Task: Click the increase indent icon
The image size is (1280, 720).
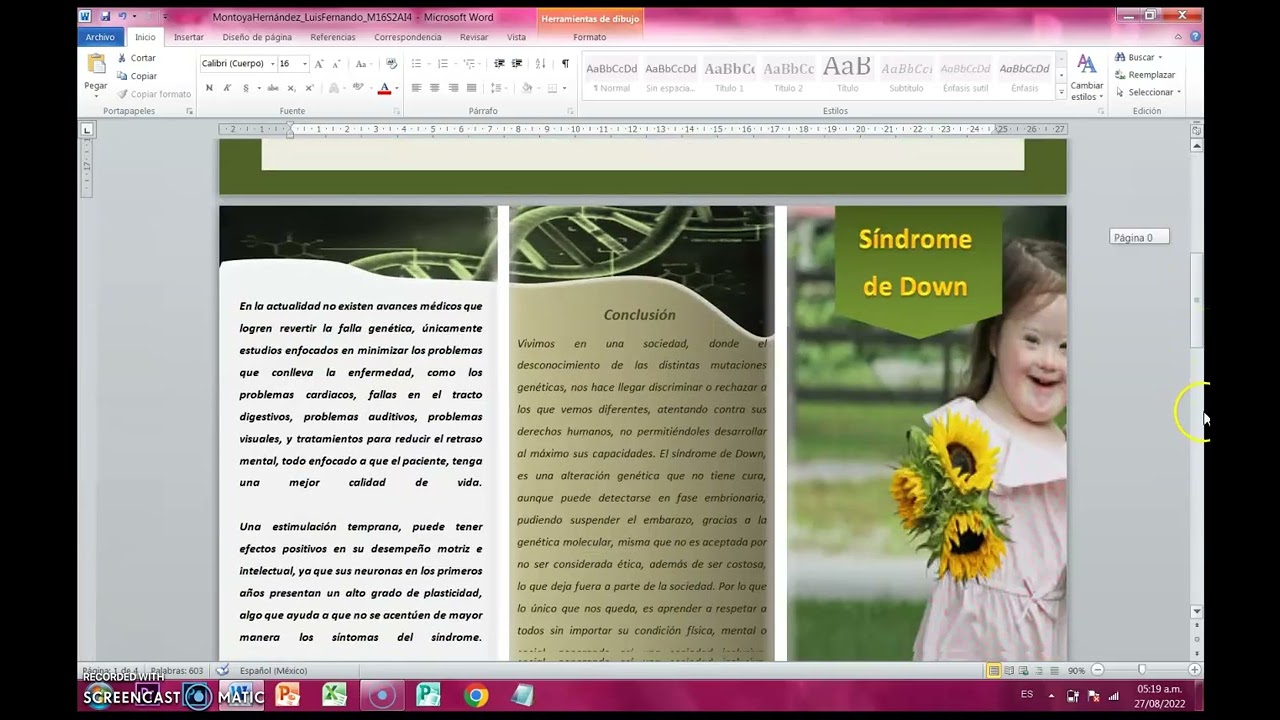Action: (x=517, y=64)
